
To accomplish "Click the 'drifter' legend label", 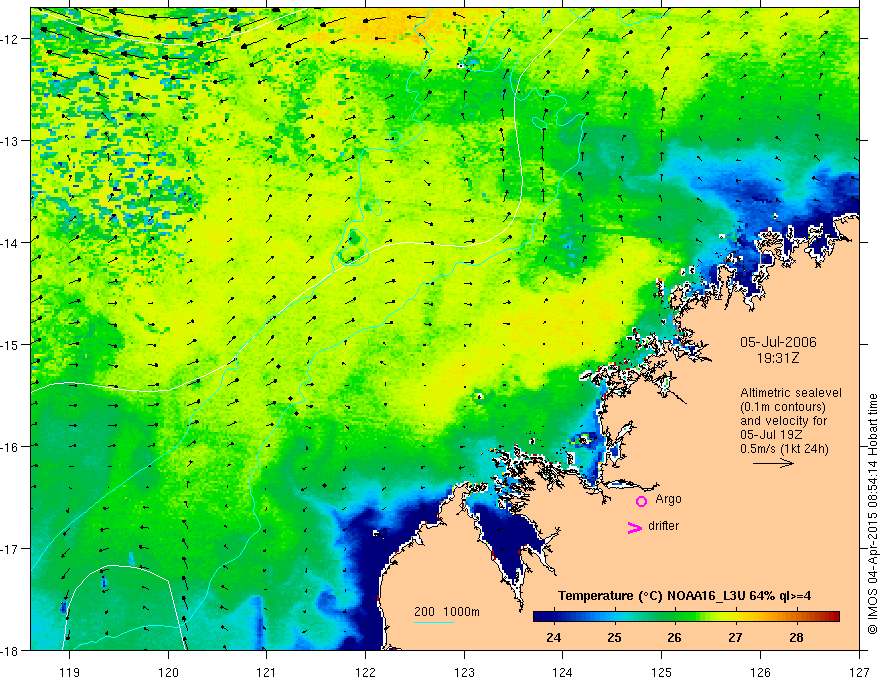I will pos(663,526).
